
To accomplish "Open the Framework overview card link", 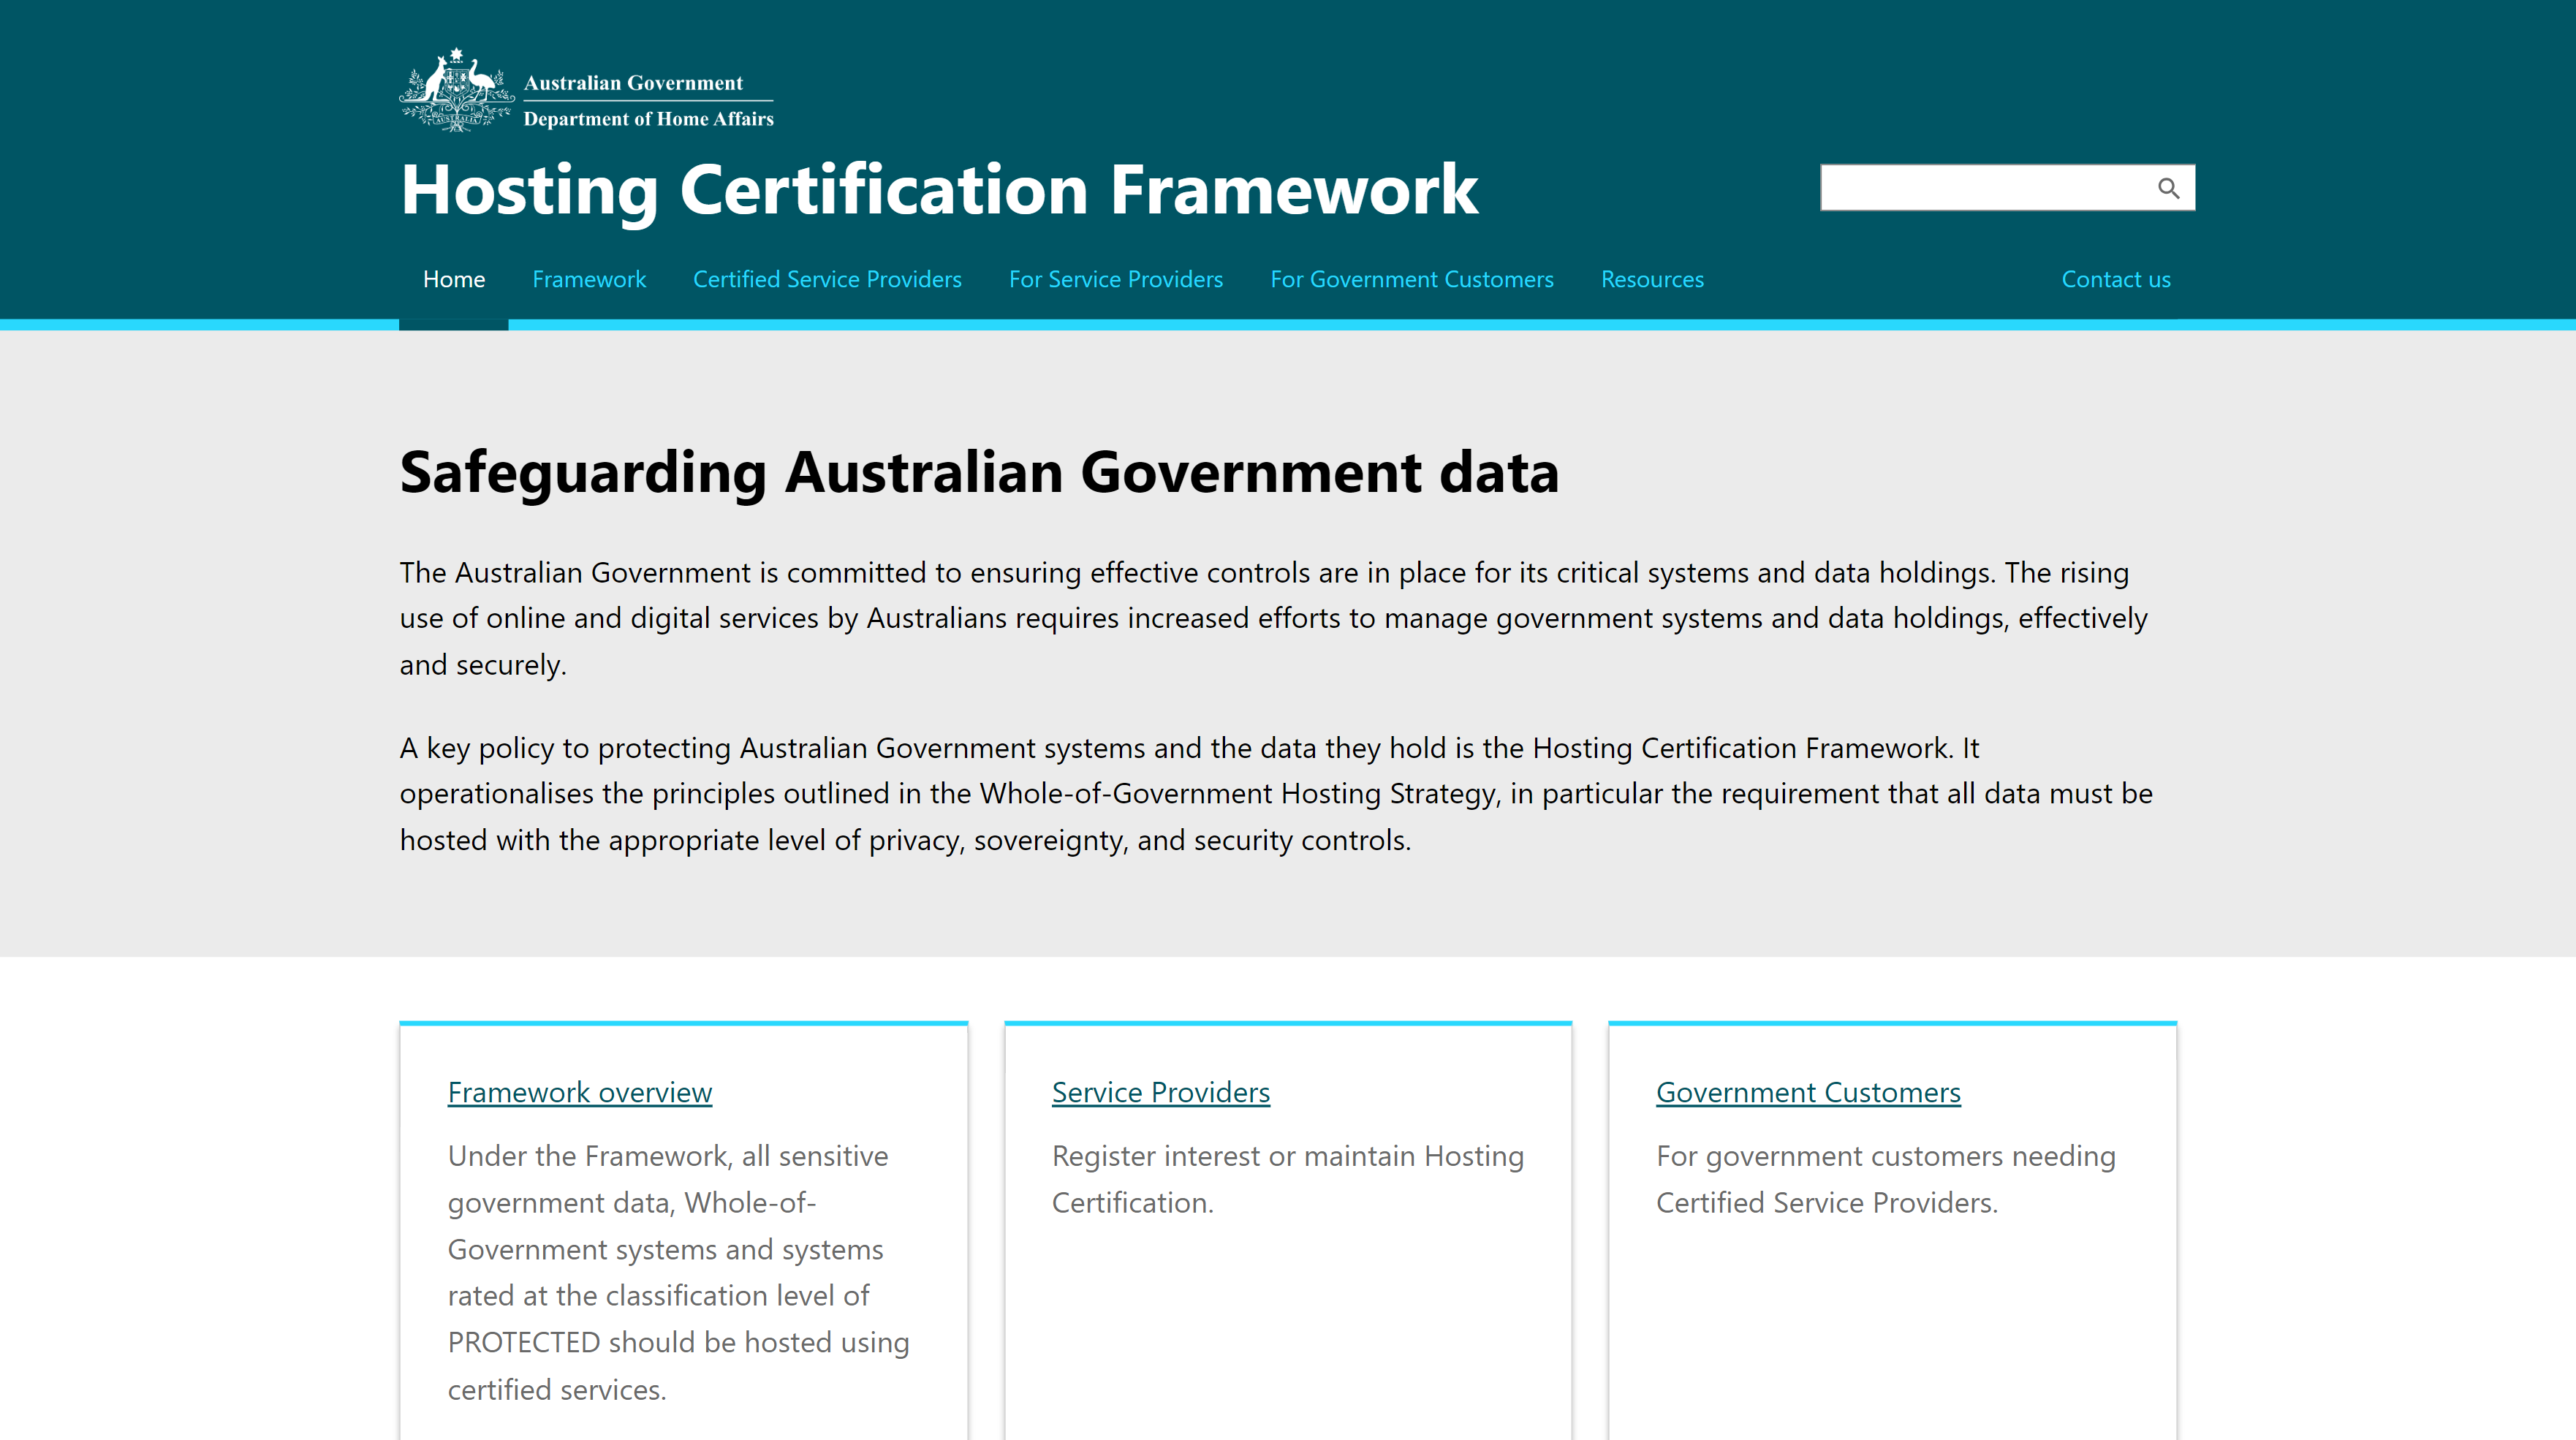I will point(579,1092).
